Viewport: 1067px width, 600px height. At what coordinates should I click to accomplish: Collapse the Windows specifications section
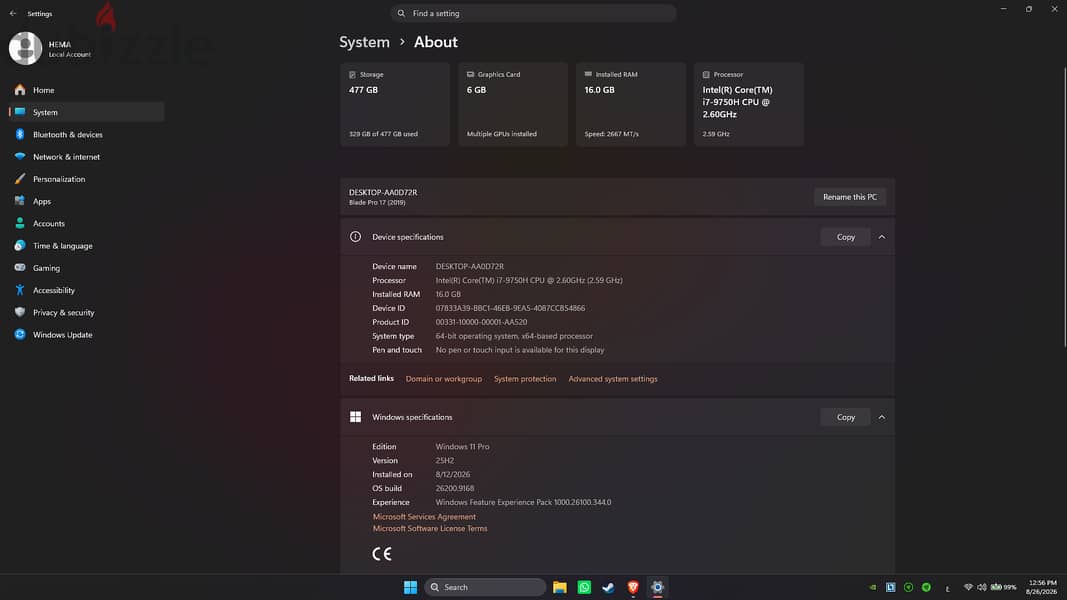tap(881, 417)
